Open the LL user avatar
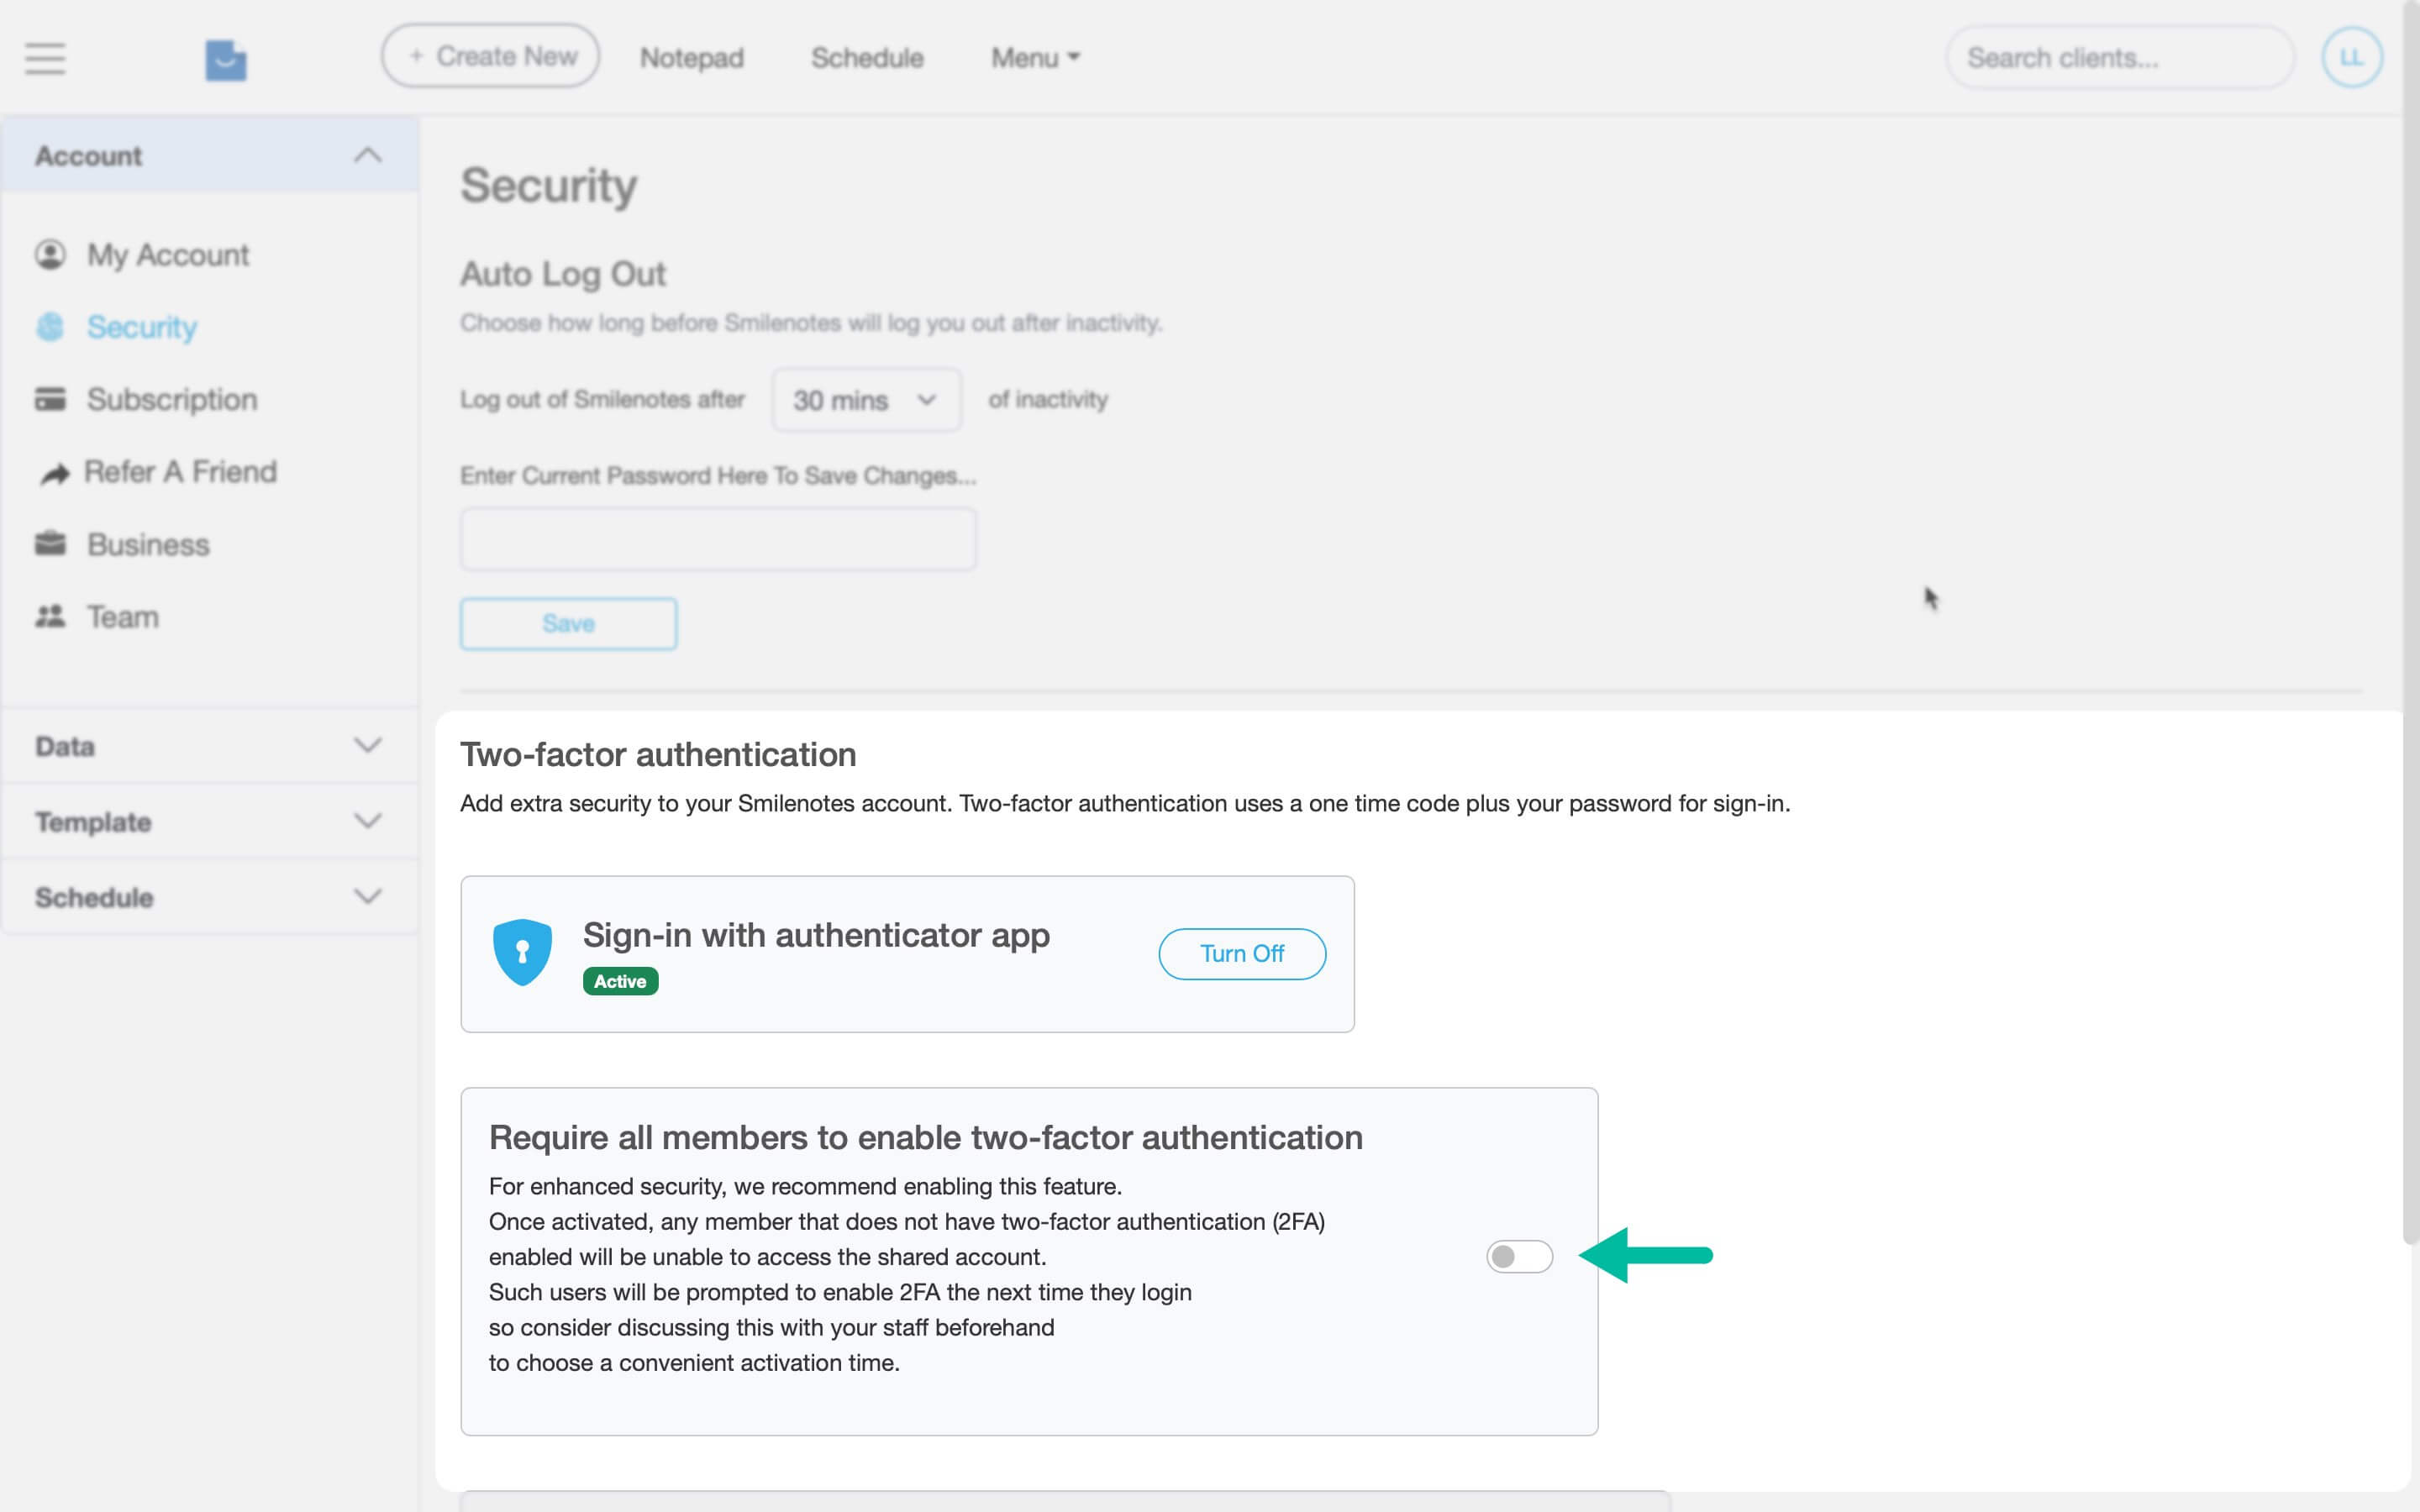The image size is (2420, 1512). (x=2351, y=58)
